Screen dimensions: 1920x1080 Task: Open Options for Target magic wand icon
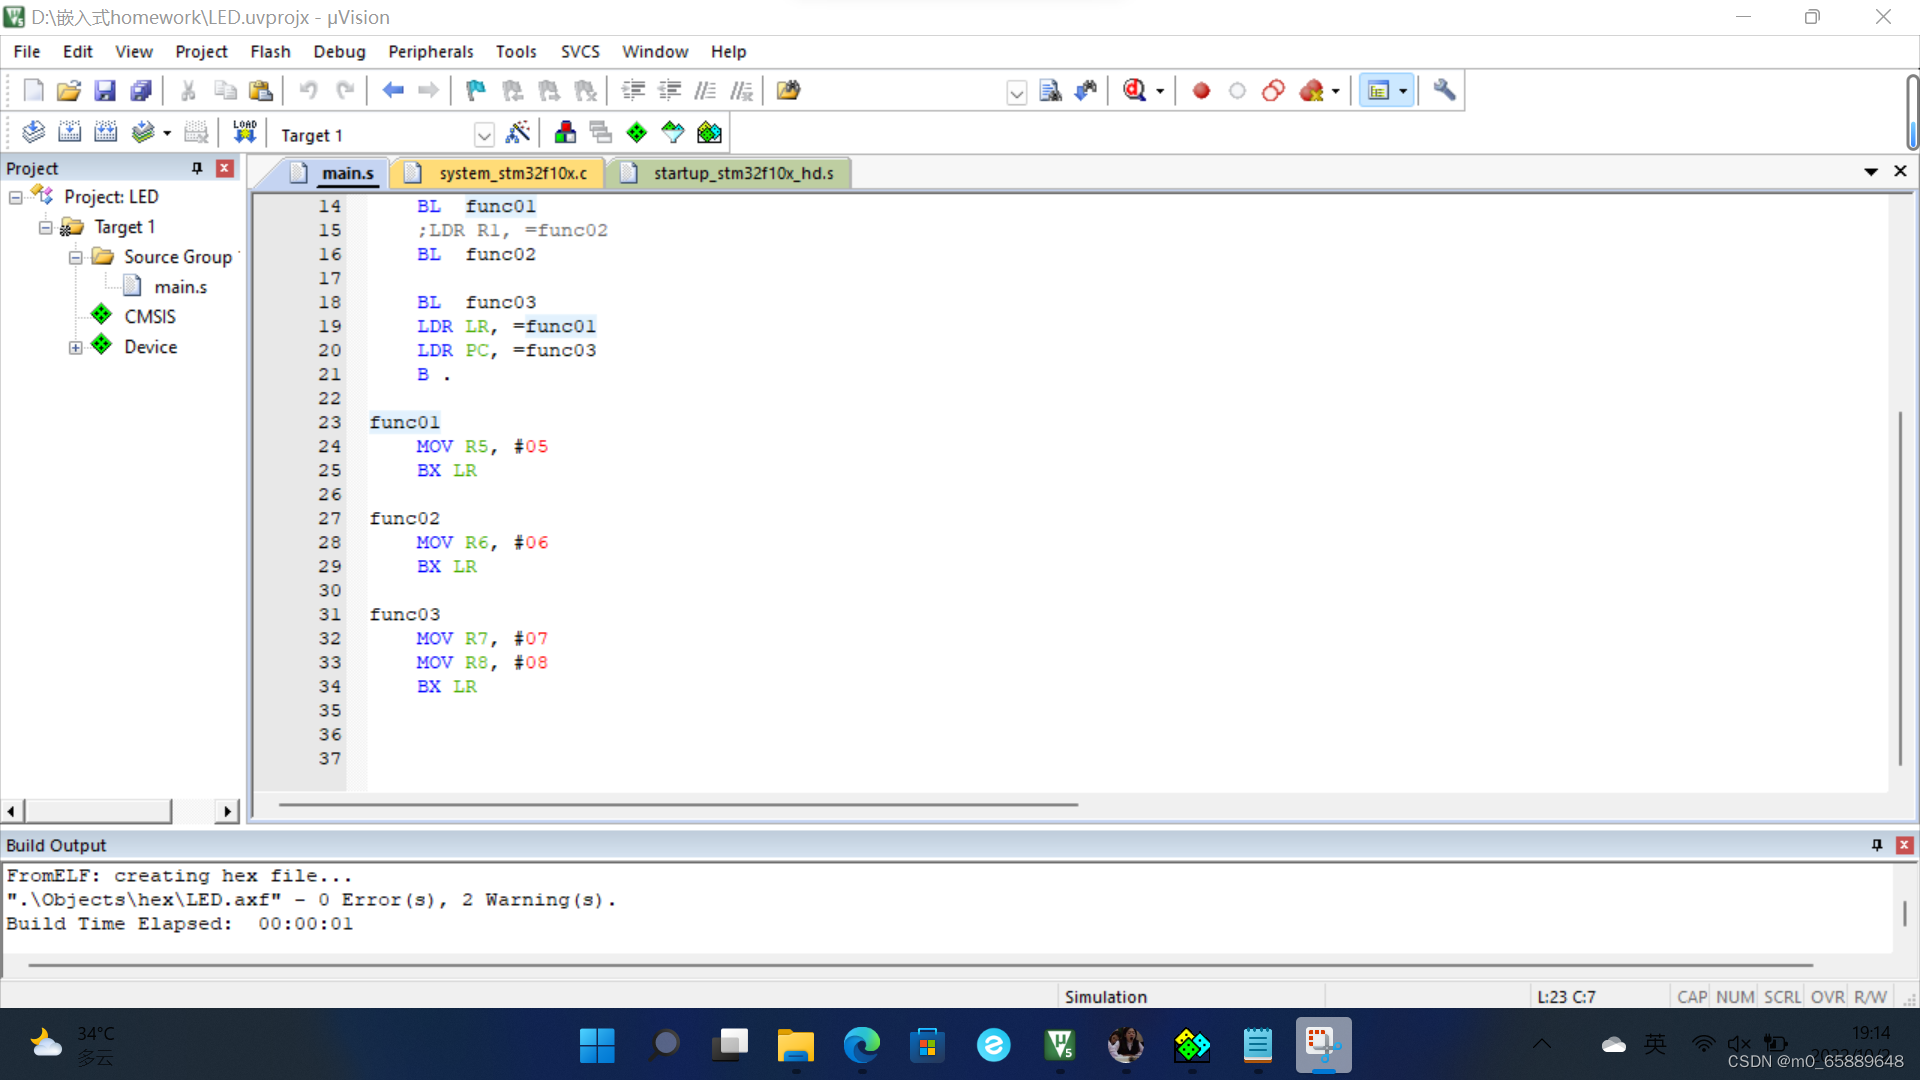(518, 133)
